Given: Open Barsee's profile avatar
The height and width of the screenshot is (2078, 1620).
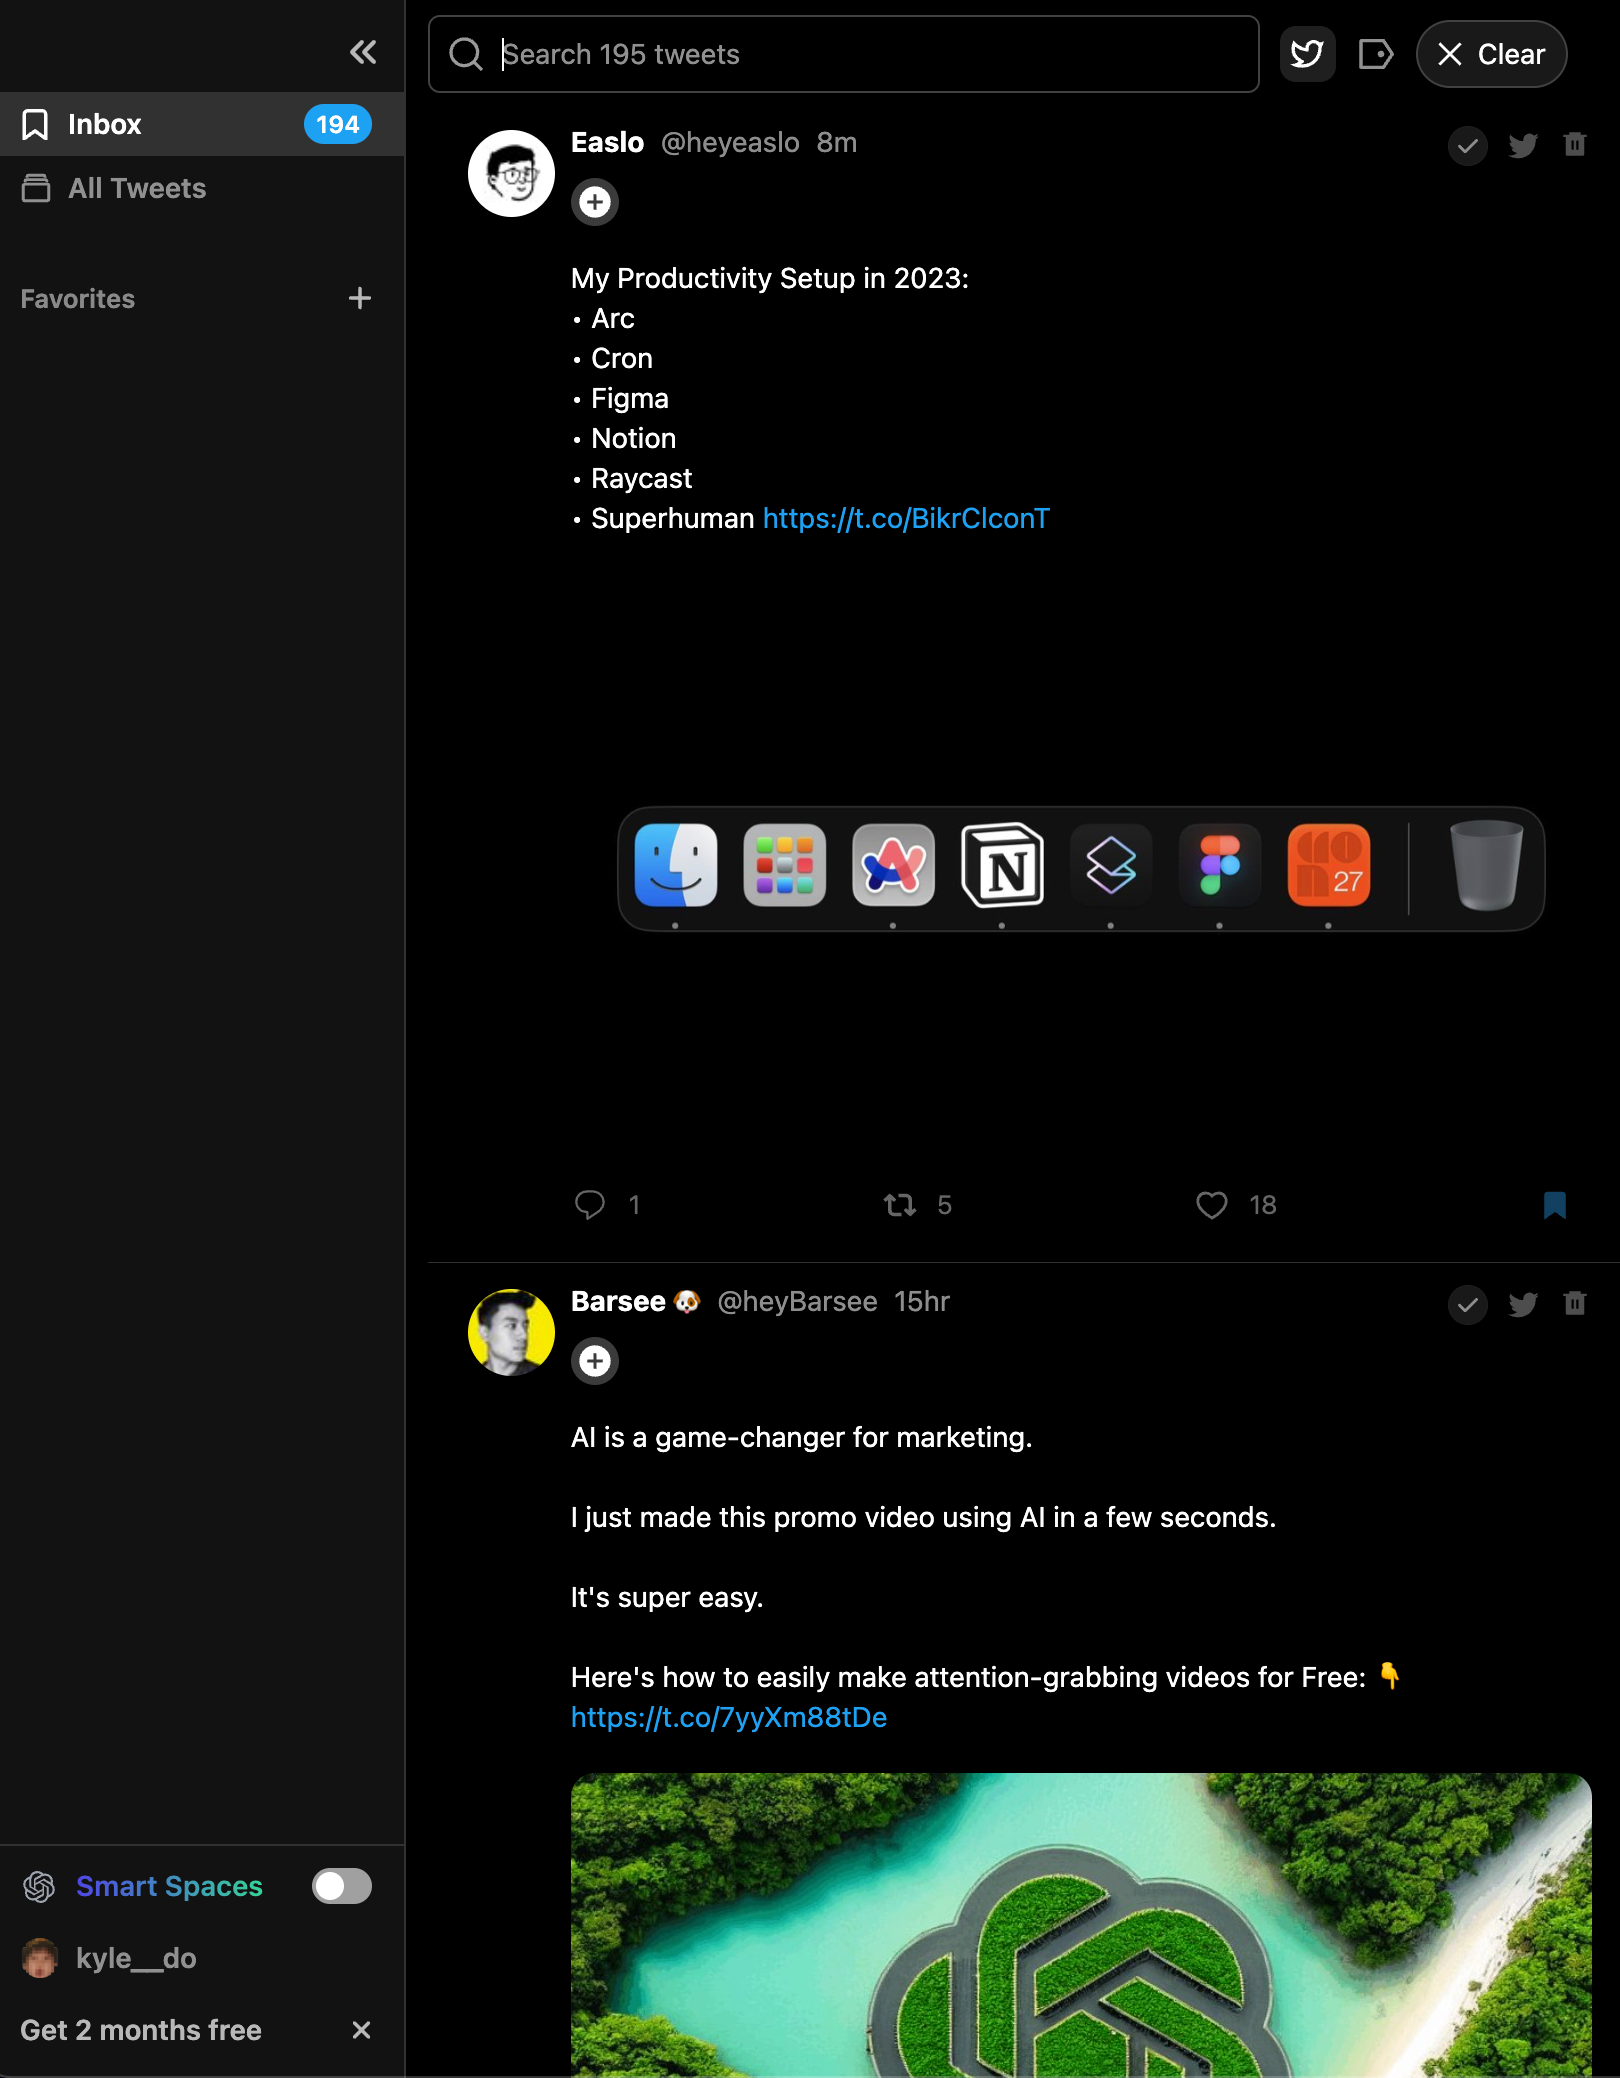Looking at the screenshot, I should [511, 1332].
